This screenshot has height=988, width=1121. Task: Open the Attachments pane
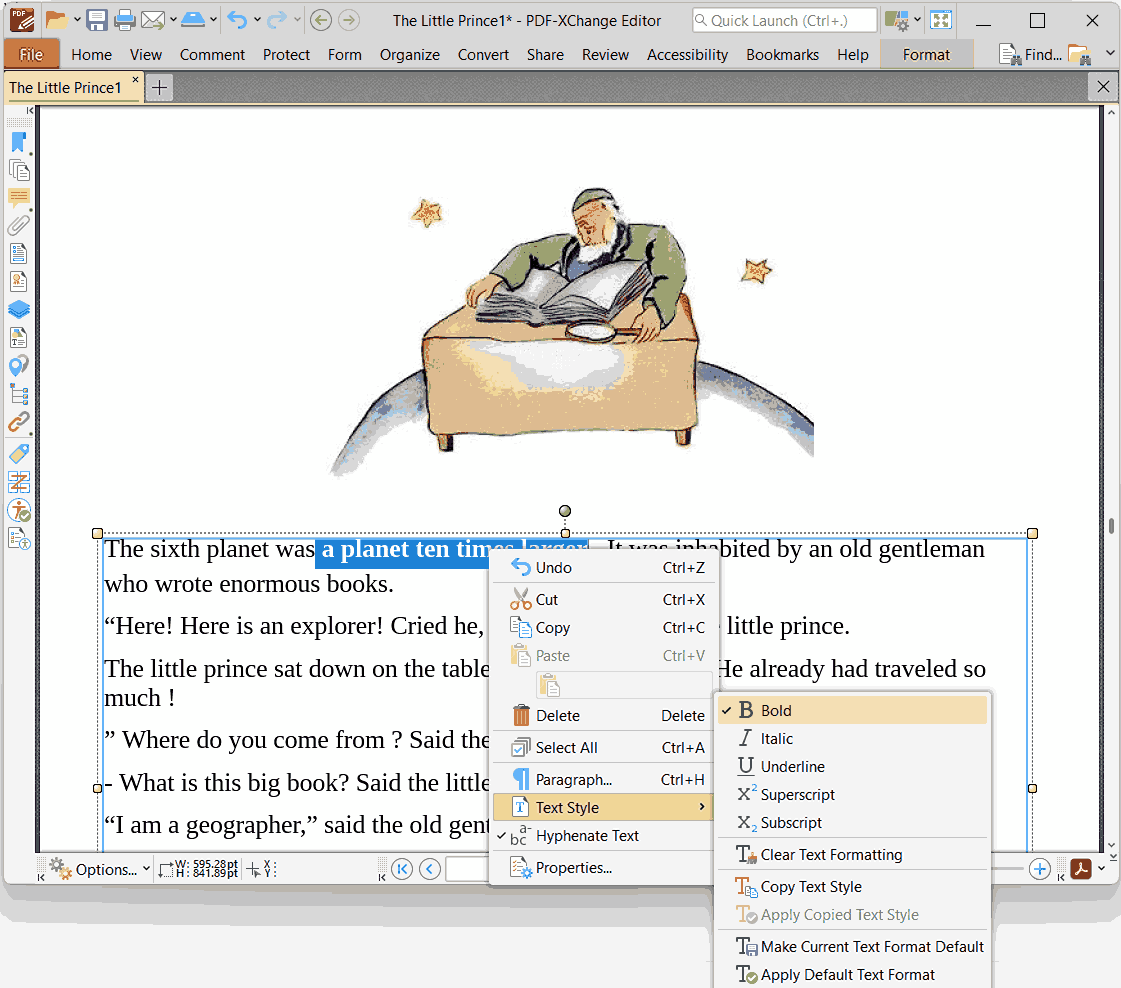(x=19, y=225)
